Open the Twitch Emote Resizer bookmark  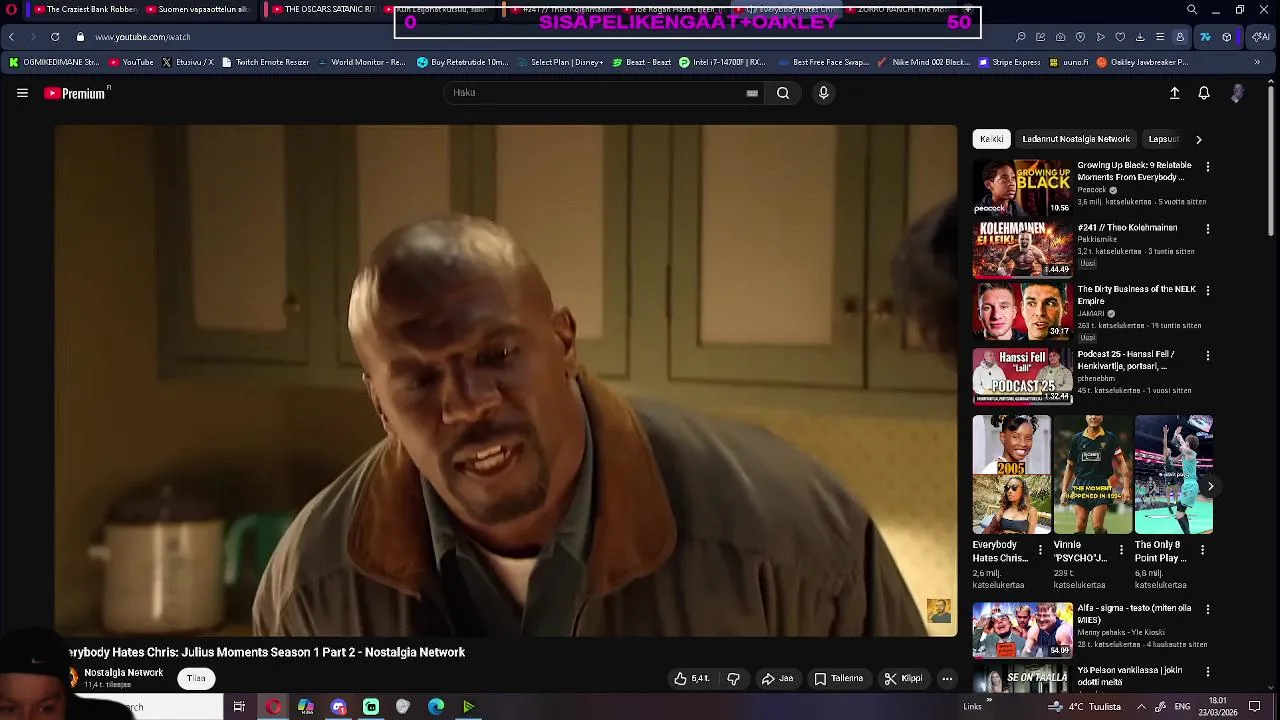click(x=266, y=62)
